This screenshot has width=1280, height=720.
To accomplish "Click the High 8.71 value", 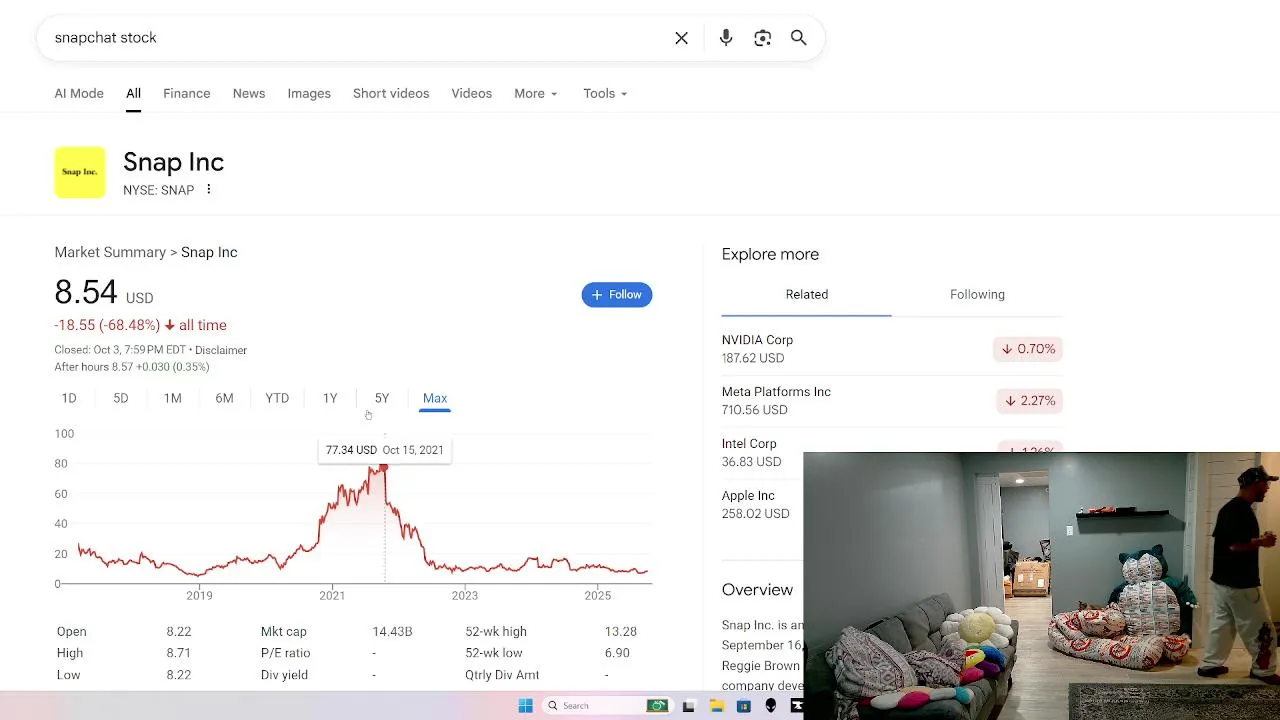I will point(179,653).
